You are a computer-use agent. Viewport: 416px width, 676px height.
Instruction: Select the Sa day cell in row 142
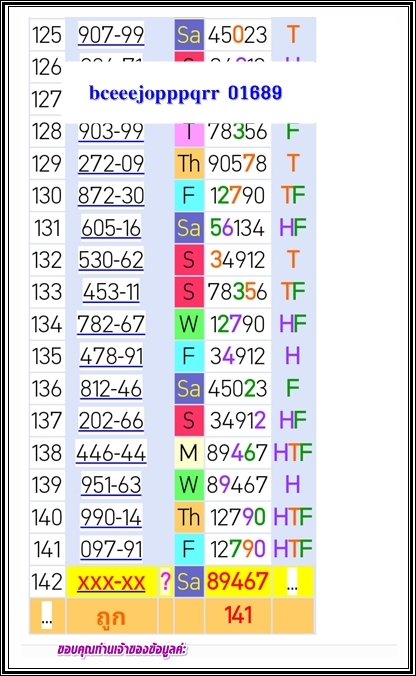point(189,582)
